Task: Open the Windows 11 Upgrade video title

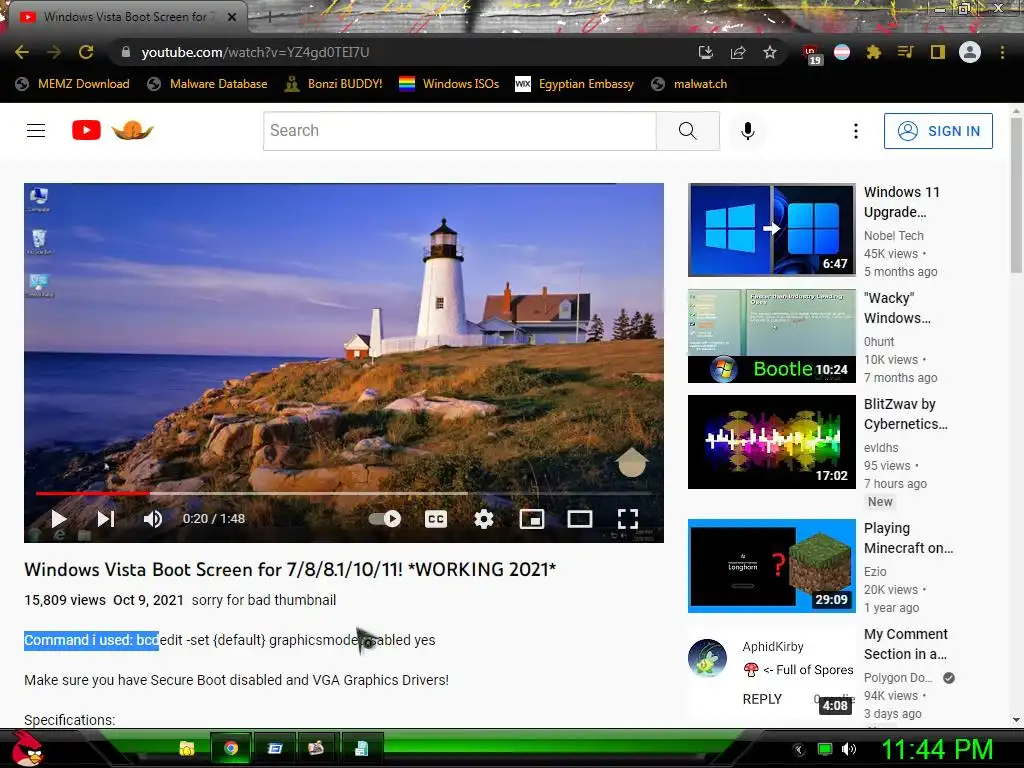Action: 902,202
